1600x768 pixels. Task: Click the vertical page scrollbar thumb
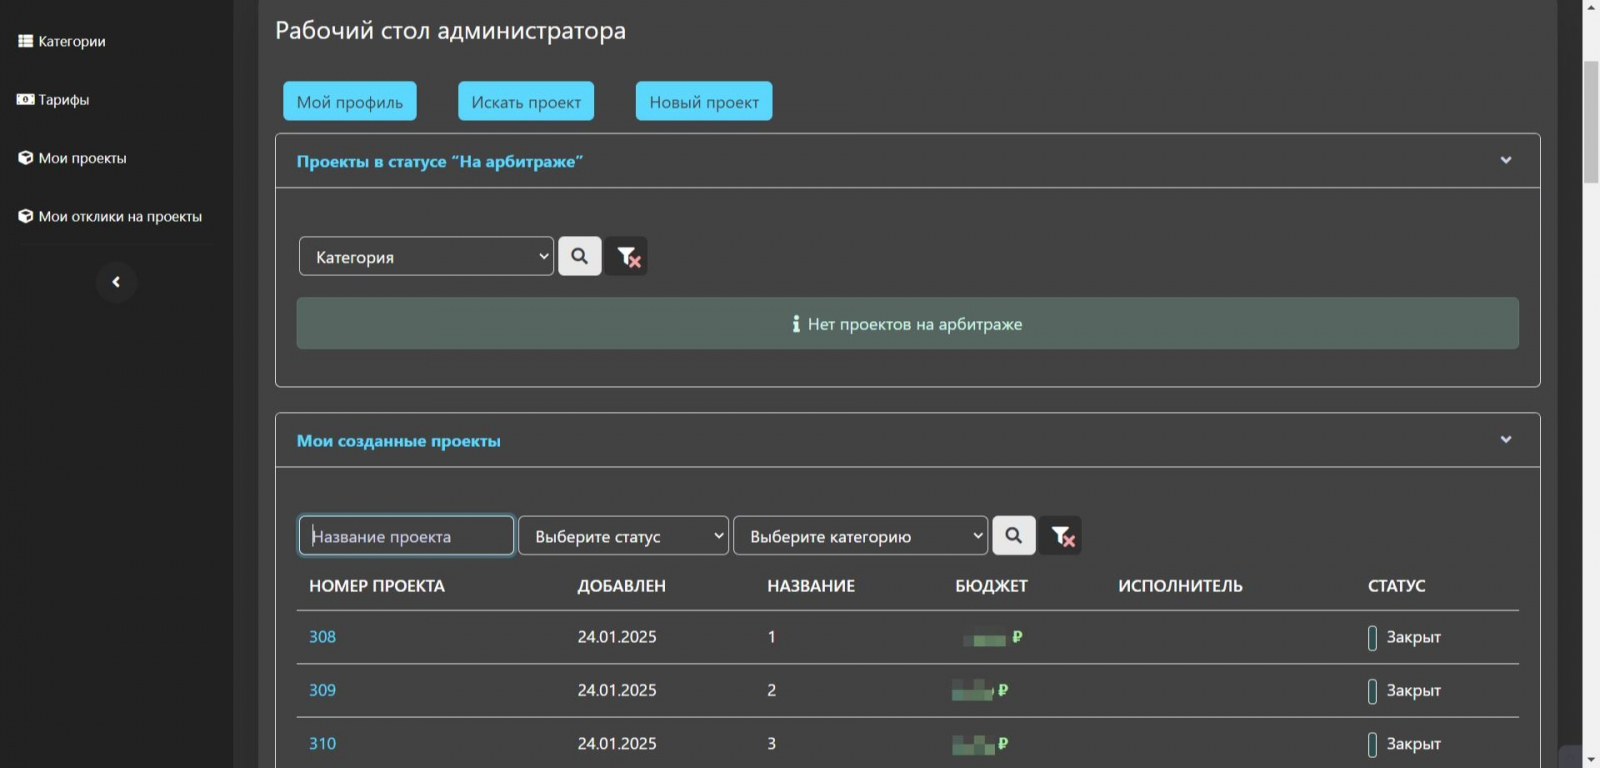(1590, 120)
